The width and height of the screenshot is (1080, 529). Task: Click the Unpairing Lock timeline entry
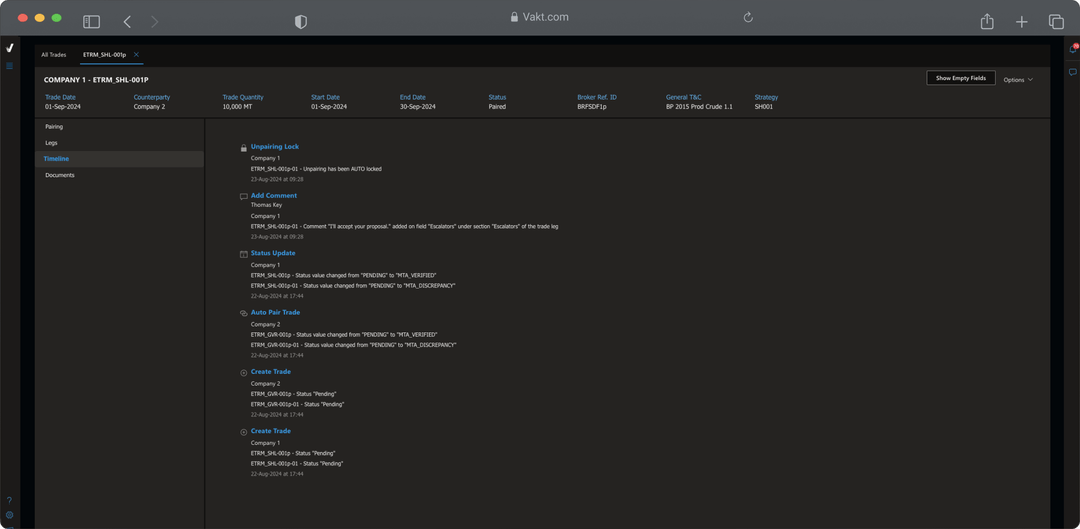[274, 147]
